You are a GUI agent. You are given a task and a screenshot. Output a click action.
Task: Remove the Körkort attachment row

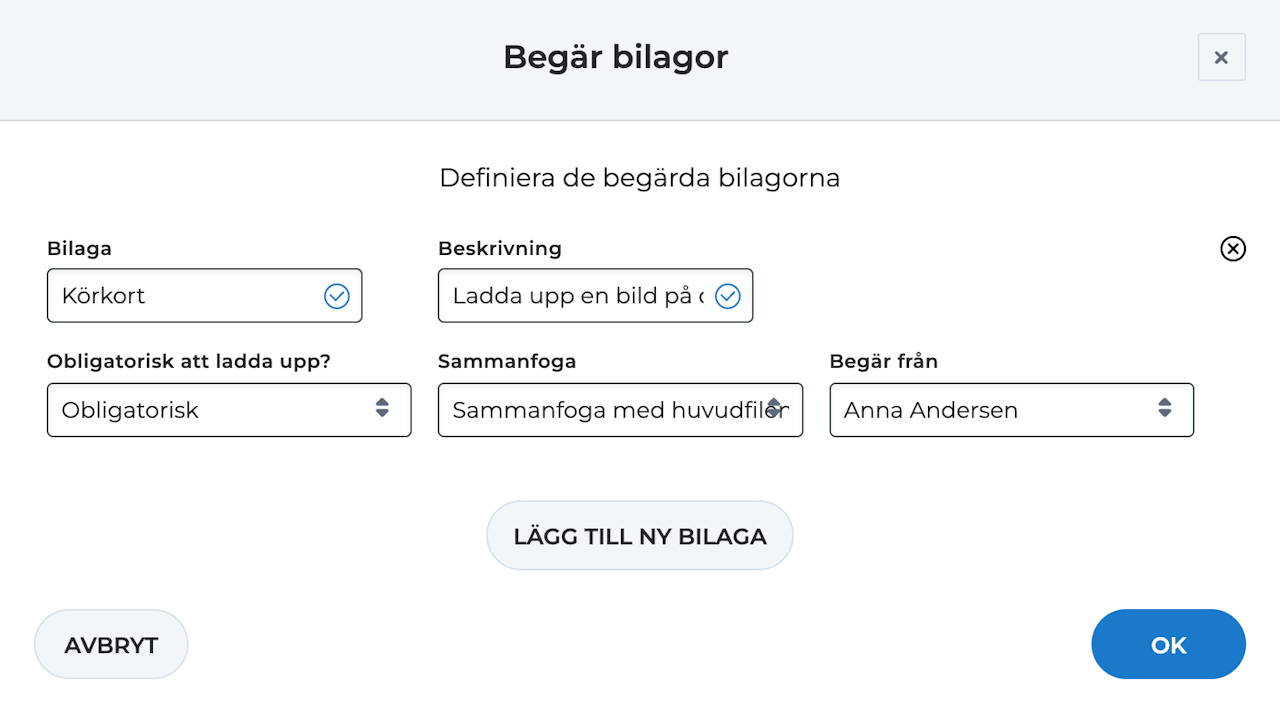(1233, 249)
